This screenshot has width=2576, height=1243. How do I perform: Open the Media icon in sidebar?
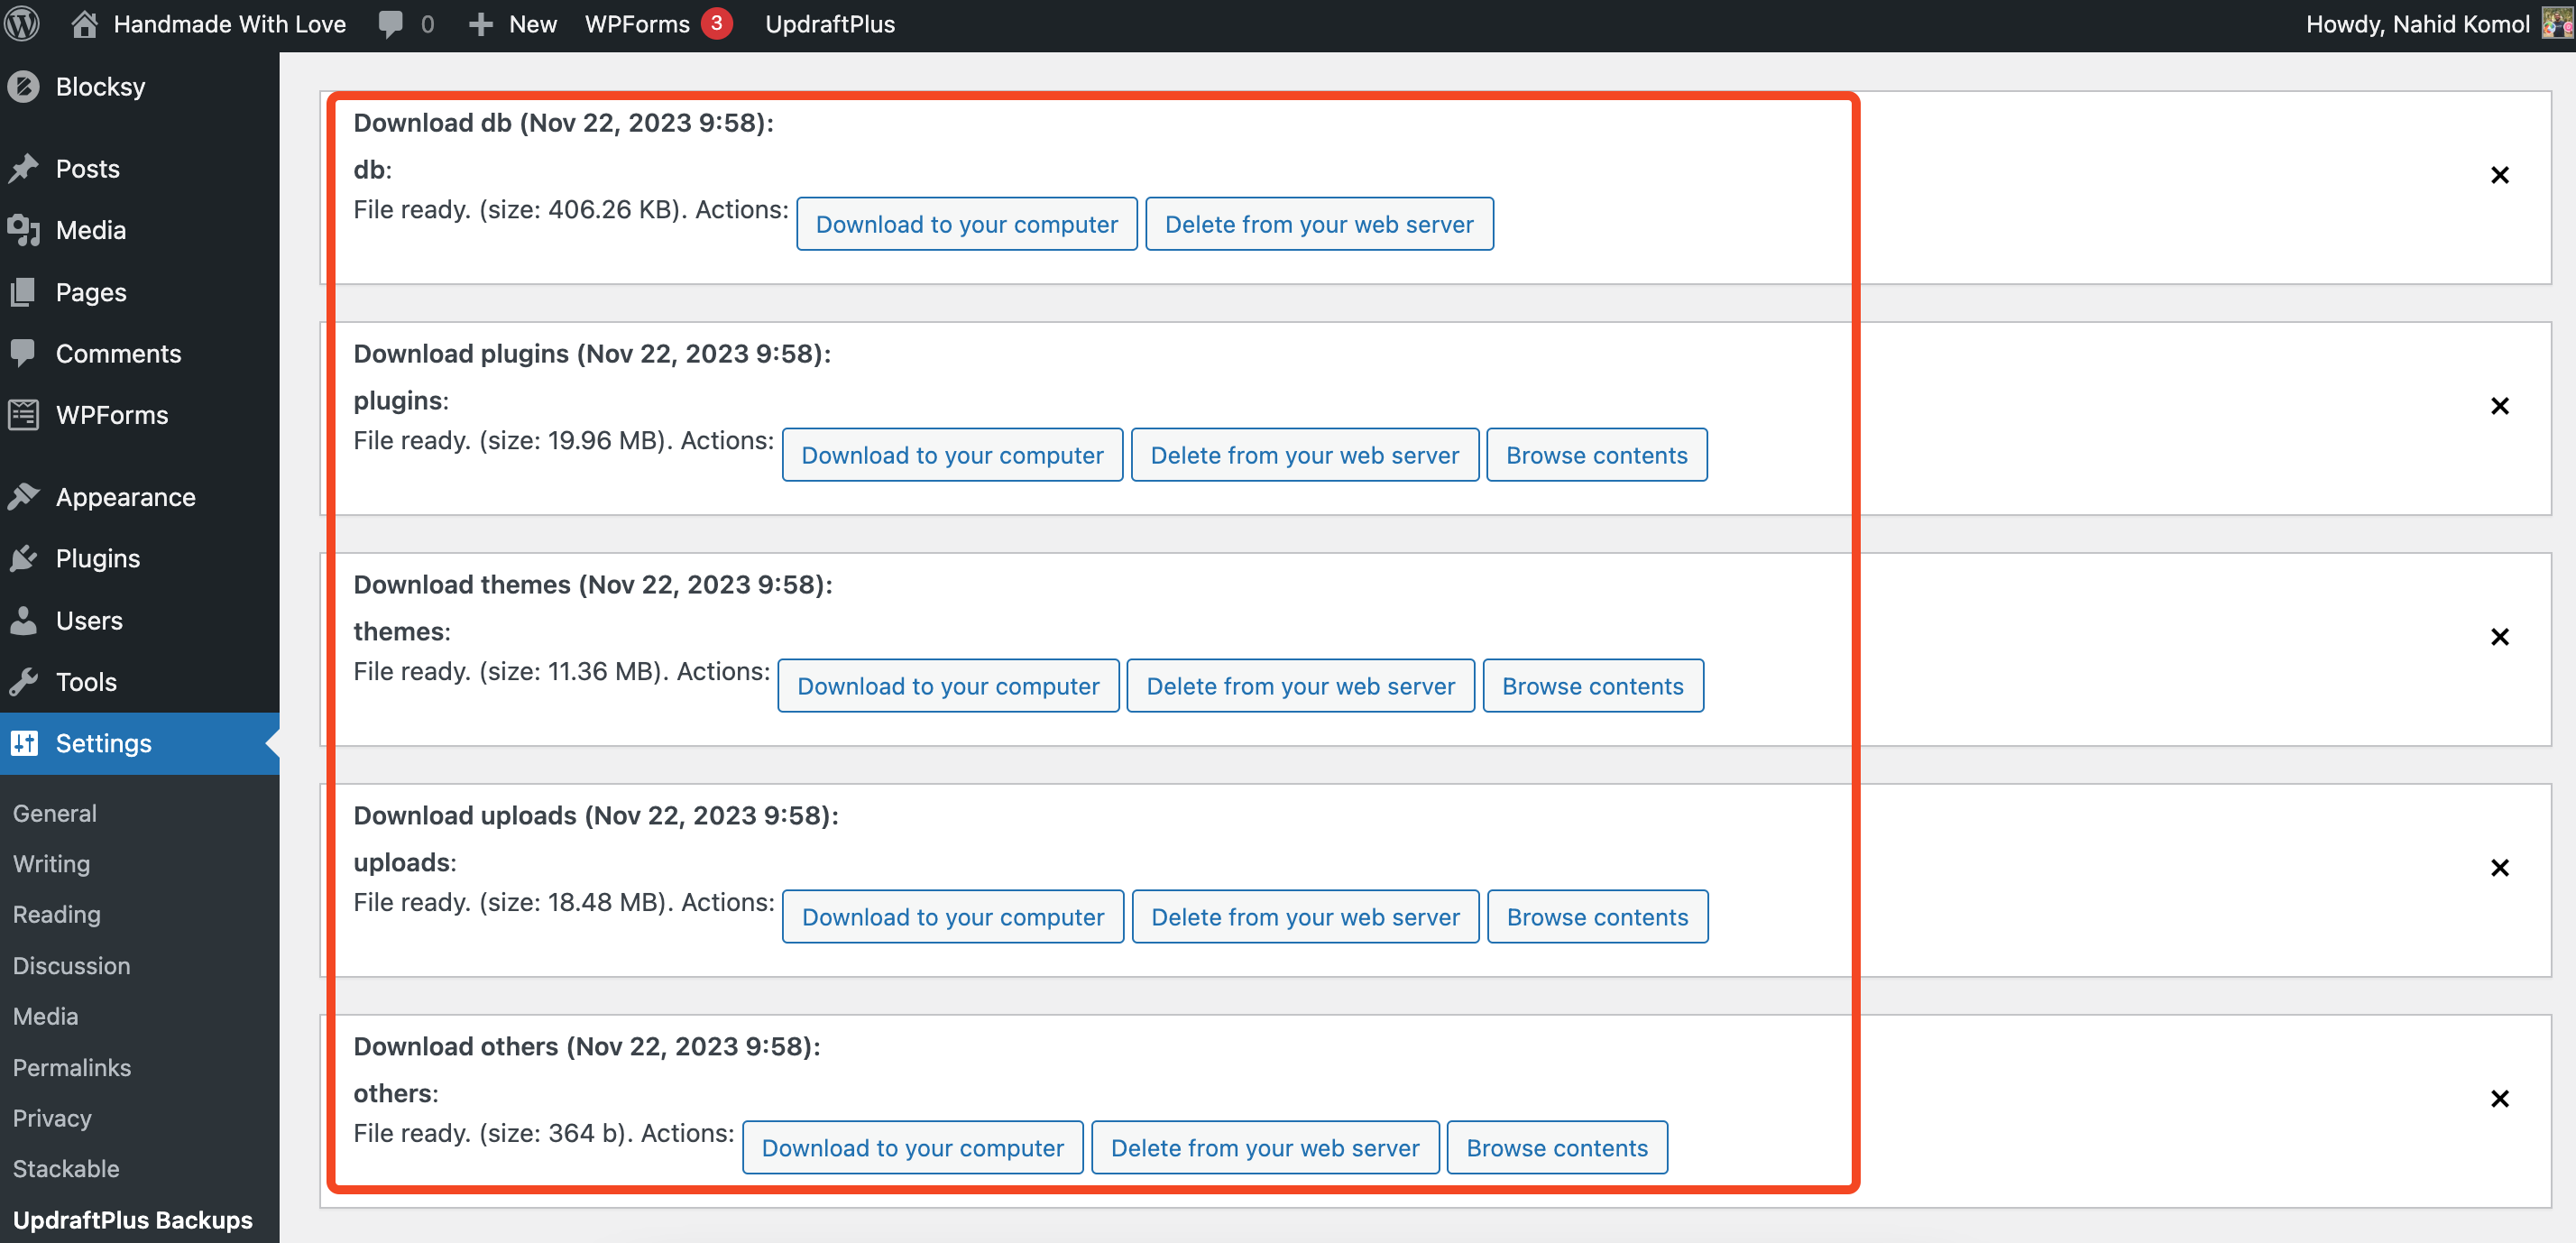click(x=24, y=230)
